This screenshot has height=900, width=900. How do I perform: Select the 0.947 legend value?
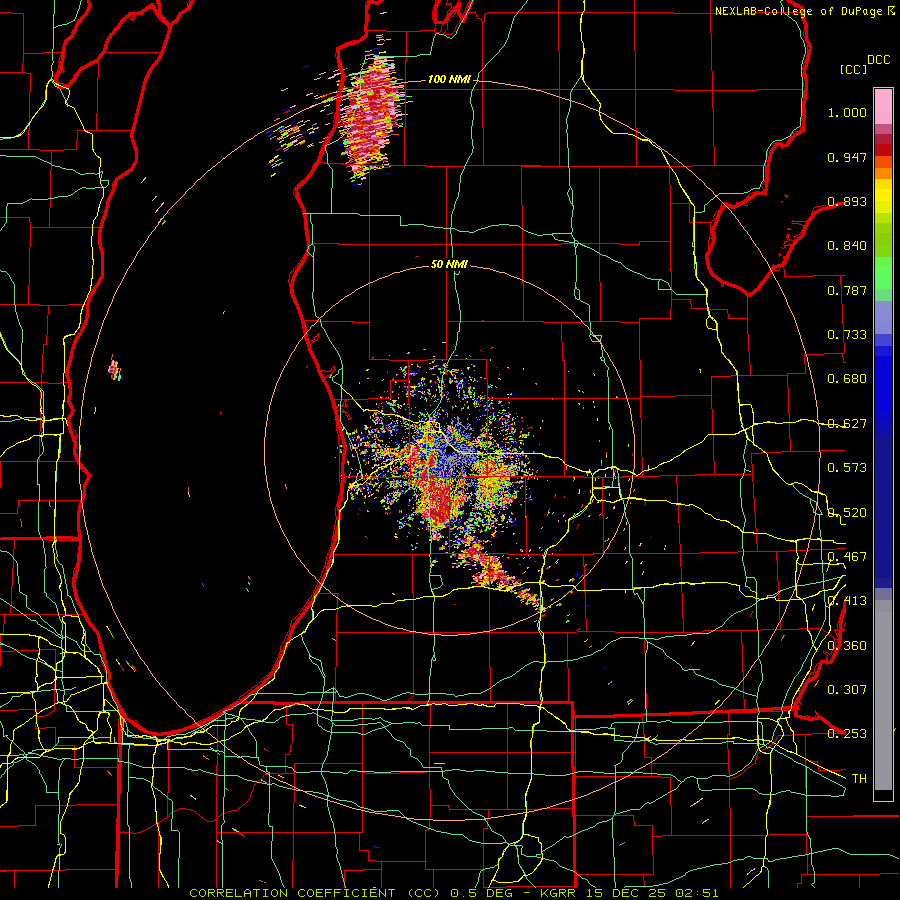(x=847, y=157)
